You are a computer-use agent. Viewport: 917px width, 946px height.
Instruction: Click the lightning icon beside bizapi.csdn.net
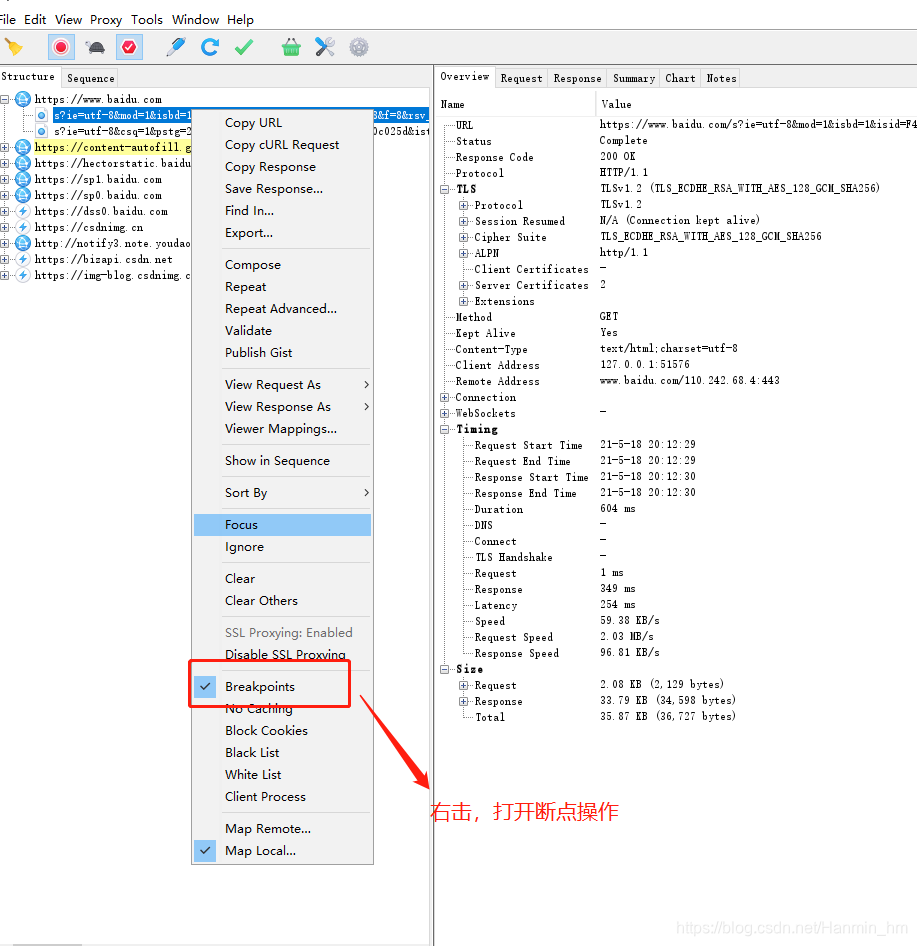[x=23, y=259]
